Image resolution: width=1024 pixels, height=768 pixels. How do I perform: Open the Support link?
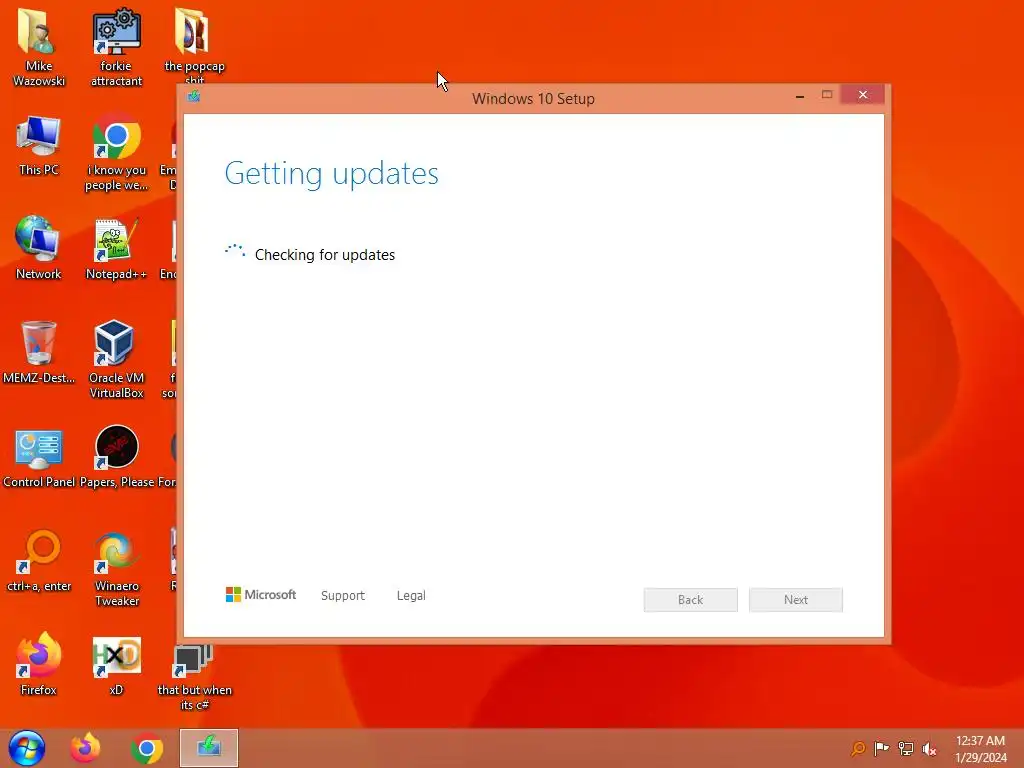coord(343,596)
